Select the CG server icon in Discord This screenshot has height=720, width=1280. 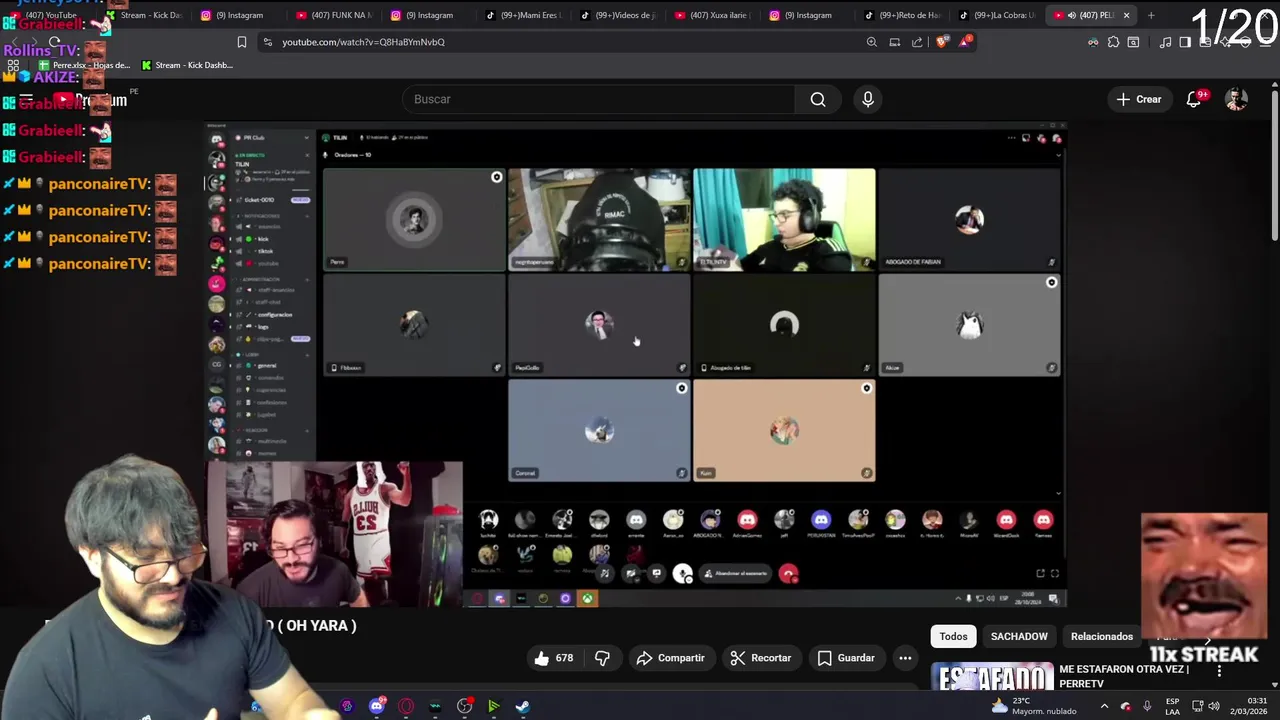(216, 365)
